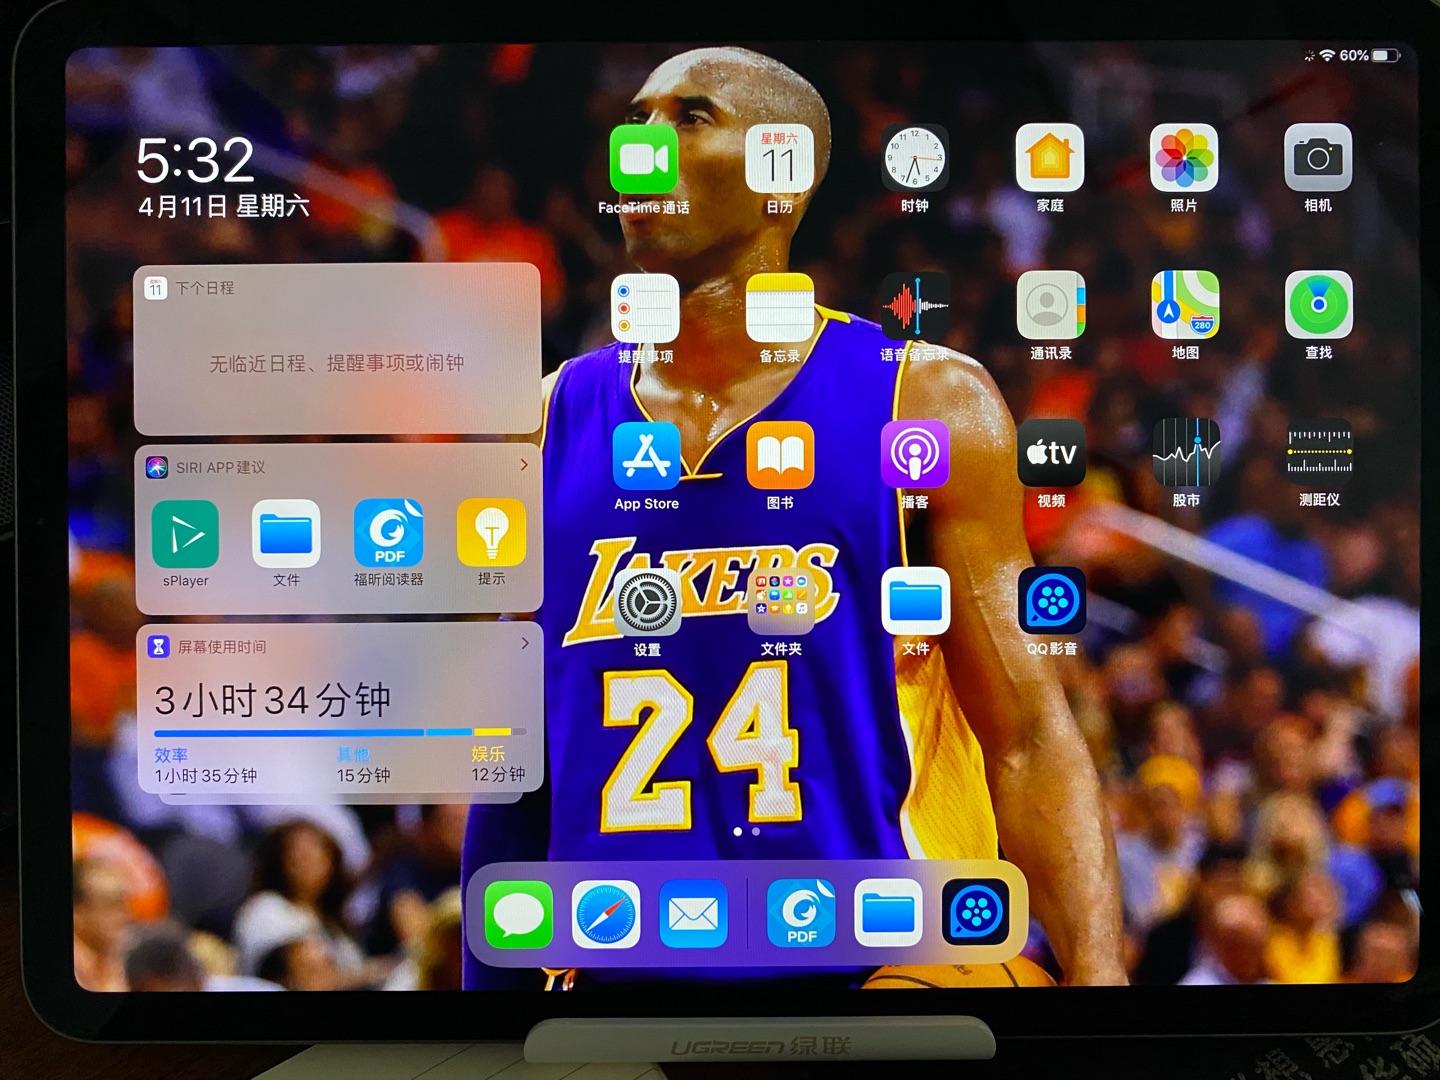Launch the Podcasts (播客) app
The height and width of the screenshot is (1080, 1440).
[x=915, y=454]
